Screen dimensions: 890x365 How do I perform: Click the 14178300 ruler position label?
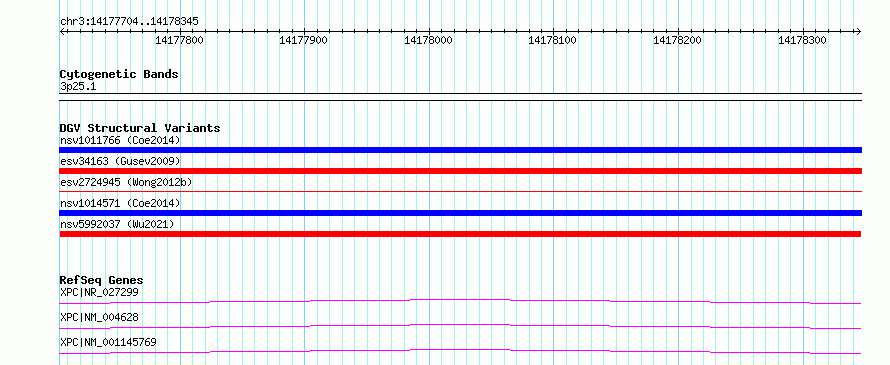[x=802, y=41]
